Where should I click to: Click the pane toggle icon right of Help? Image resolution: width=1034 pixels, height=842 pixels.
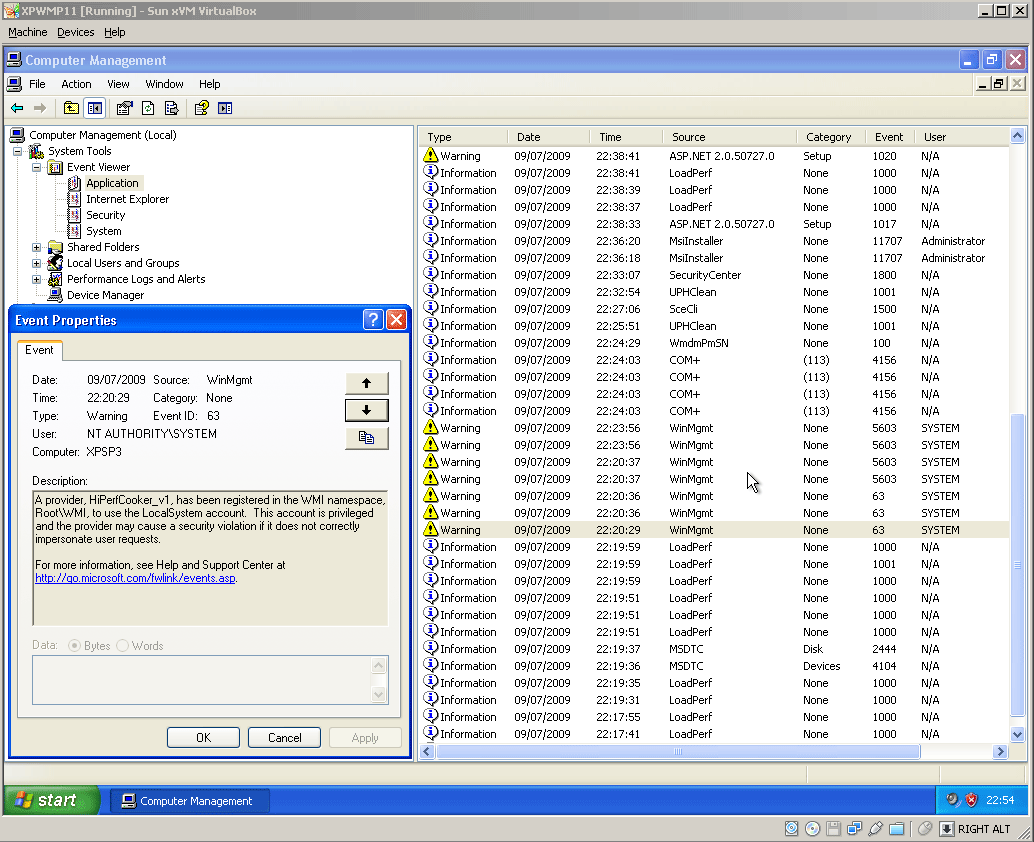[x=226, y=108]
